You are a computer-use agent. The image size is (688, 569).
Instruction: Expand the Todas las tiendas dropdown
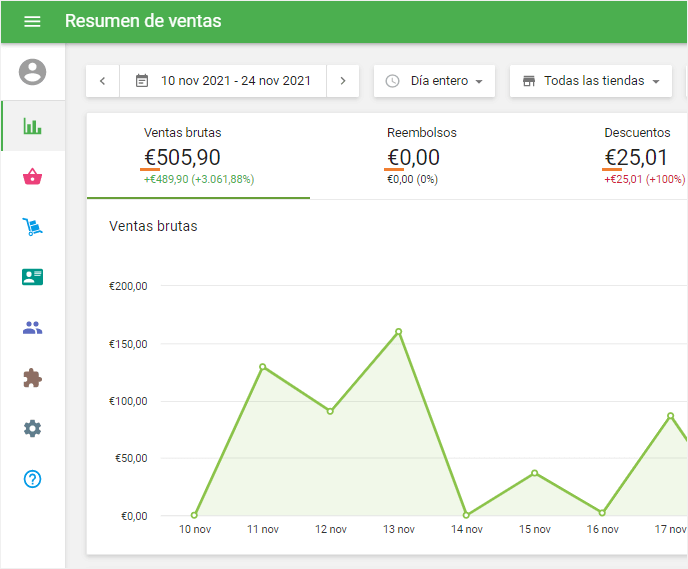[x=591, y=81]
